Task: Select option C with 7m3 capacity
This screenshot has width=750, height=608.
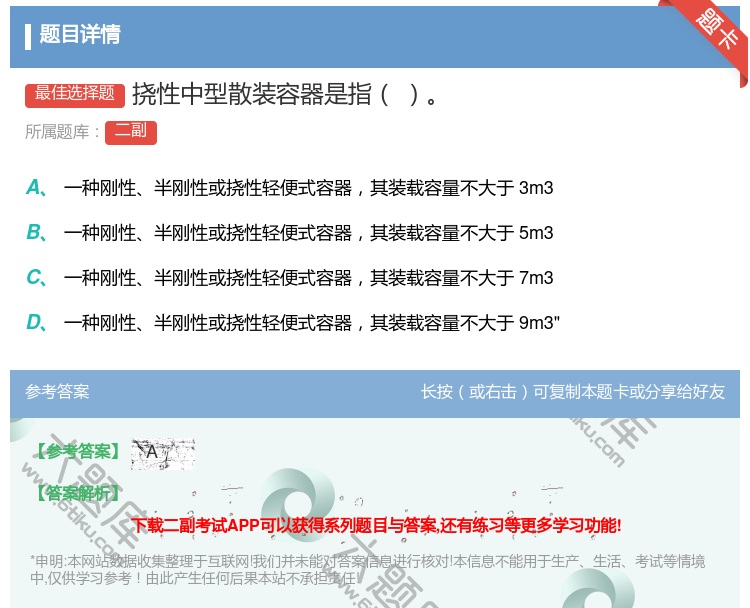Action: [289, 278]
